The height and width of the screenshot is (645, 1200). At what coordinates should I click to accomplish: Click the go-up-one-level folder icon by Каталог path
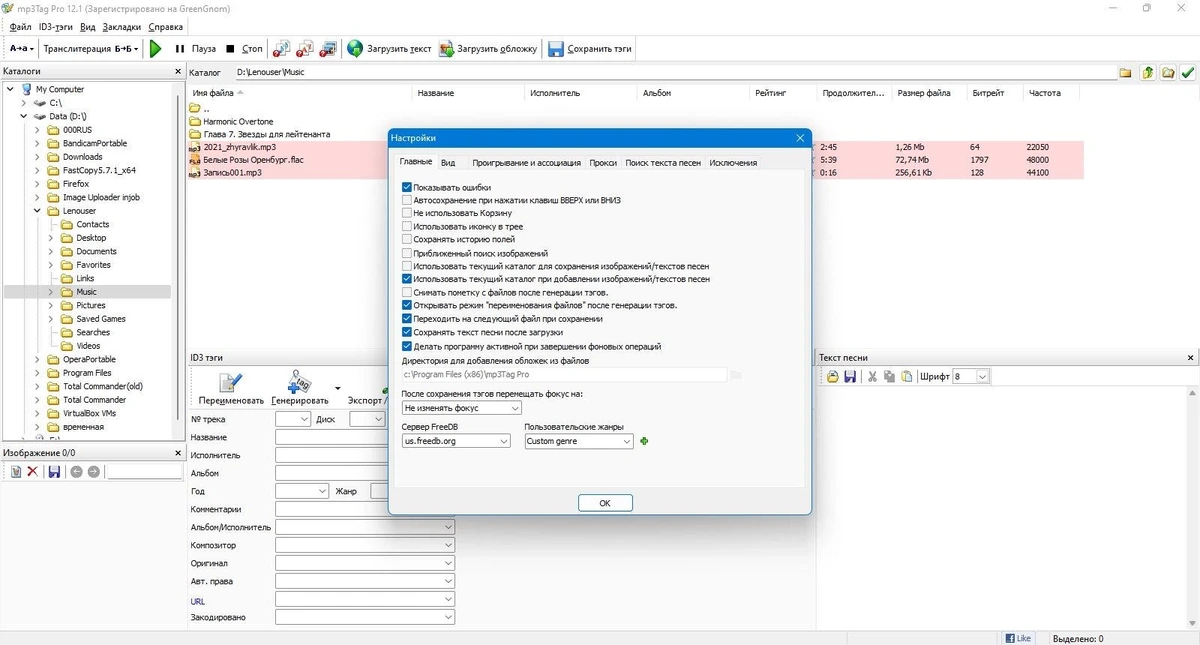point(1148,72)
